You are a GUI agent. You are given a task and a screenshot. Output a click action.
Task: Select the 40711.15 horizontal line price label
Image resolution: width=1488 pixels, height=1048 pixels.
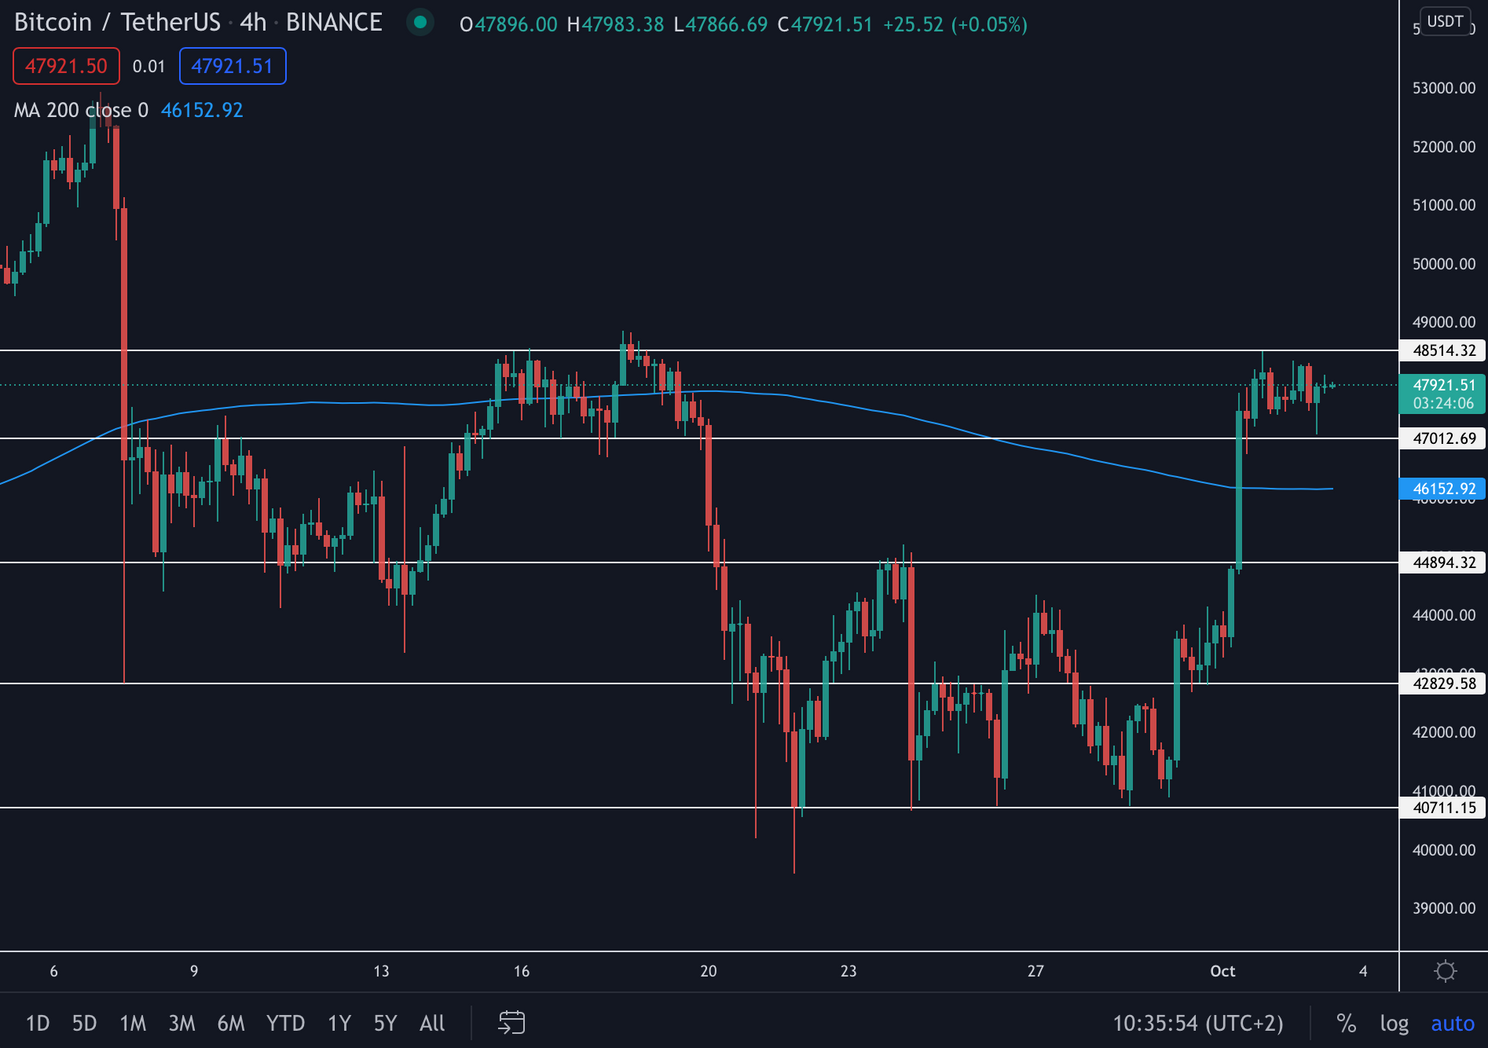pyautogui.click(x=1443, y=807)
